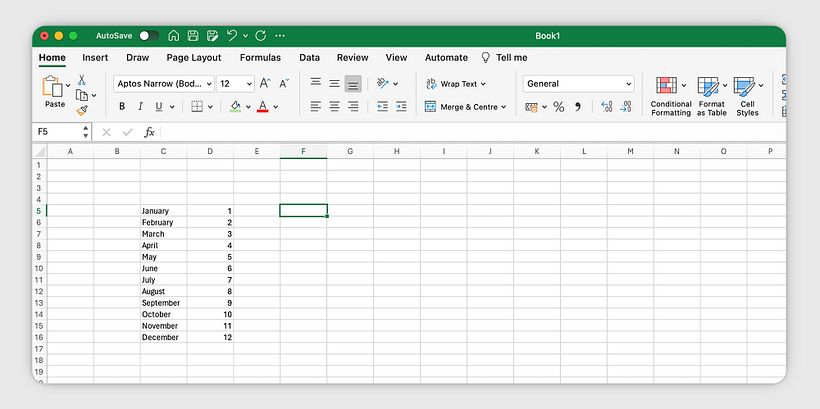
Task: Align text left
Action: pos(315,107)
